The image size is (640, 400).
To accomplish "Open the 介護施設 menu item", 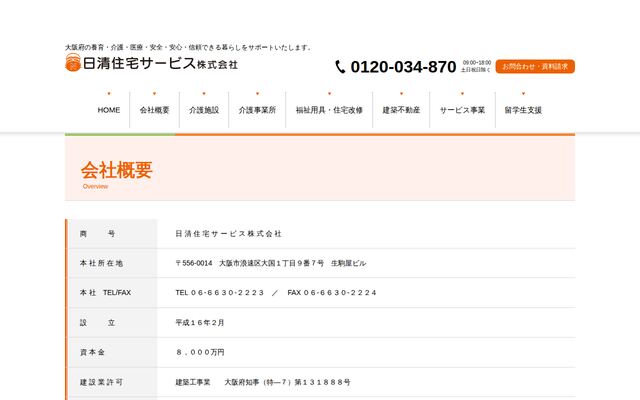I will tap(204, 110).
